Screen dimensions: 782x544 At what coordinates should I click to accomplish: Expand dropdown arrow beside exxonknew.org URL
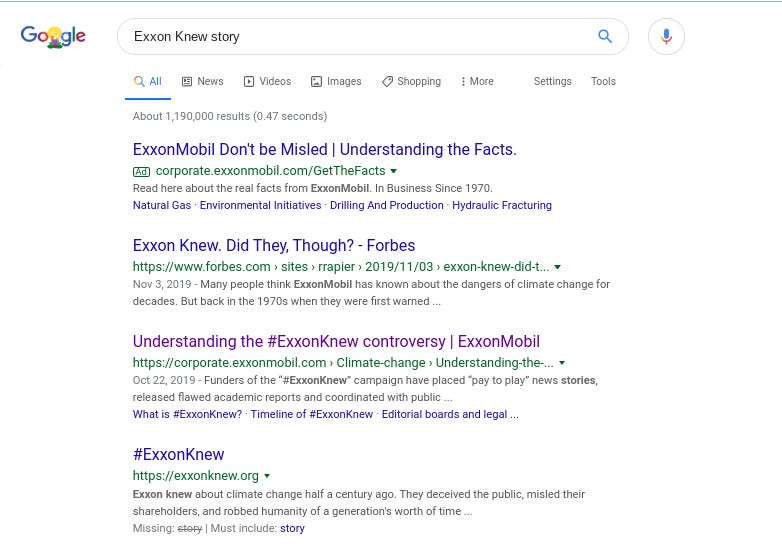(267, 476)
